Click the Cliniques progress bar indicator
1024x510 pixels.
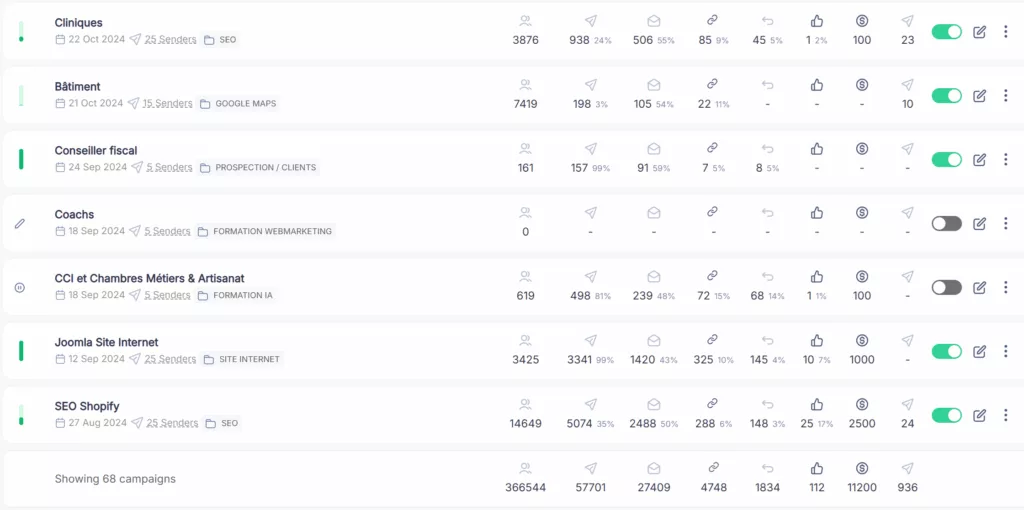click(x=21, y=32)
